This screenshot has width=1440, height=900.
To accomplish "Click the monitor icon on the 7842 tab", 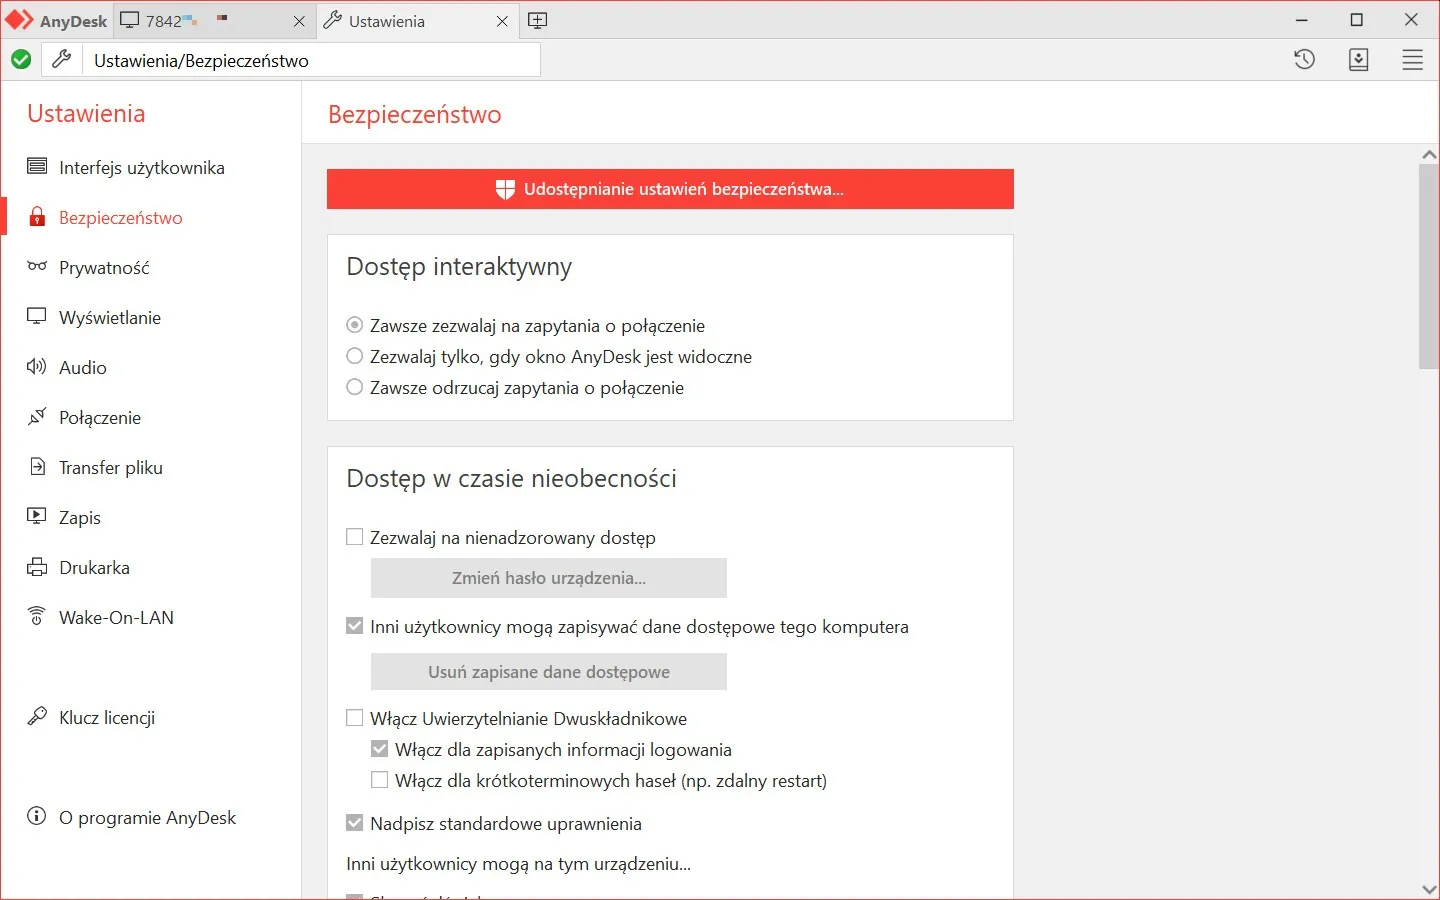I will (x=130, y=20).
